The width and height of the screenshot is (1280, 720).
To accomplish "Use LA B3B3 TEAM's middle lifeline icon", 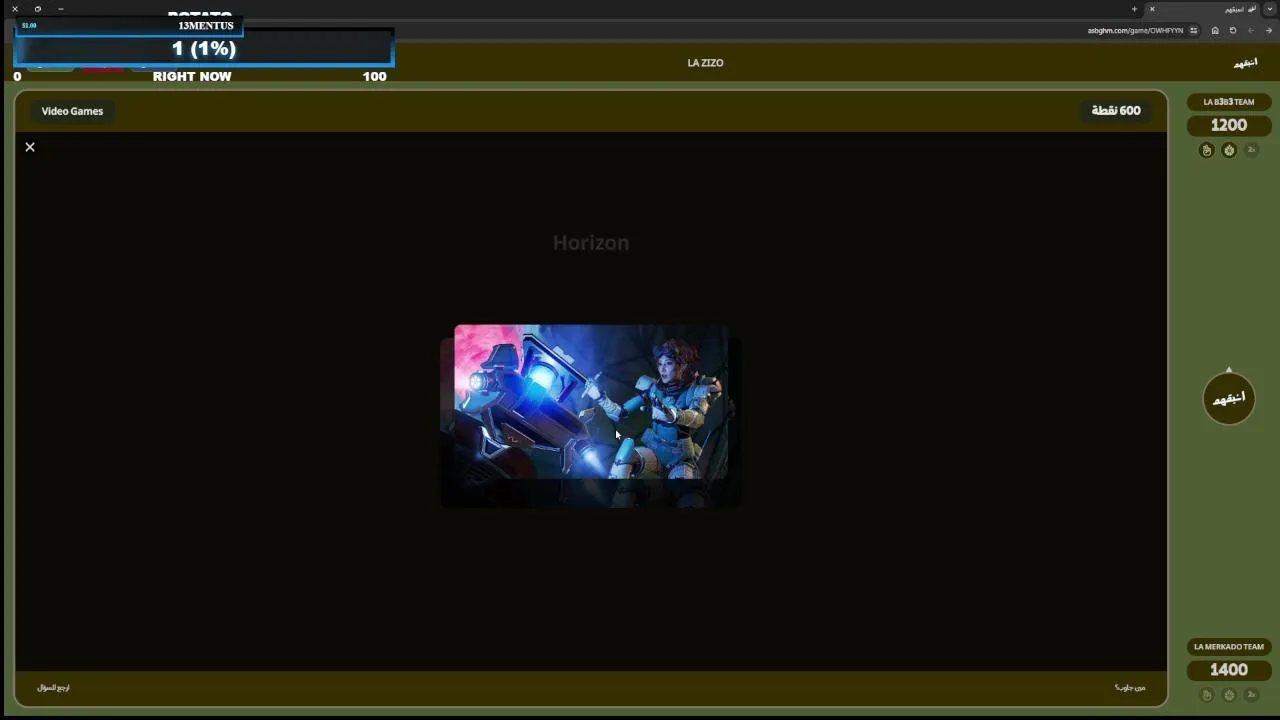I will (x=1229, y=150).
